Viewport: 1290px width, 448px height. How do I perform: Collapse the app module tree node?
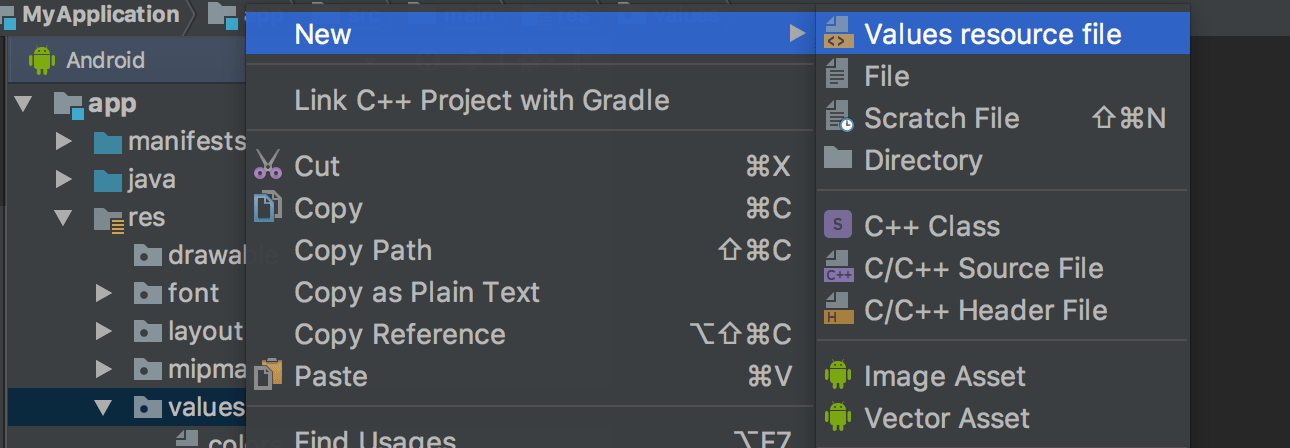point(24,103)
